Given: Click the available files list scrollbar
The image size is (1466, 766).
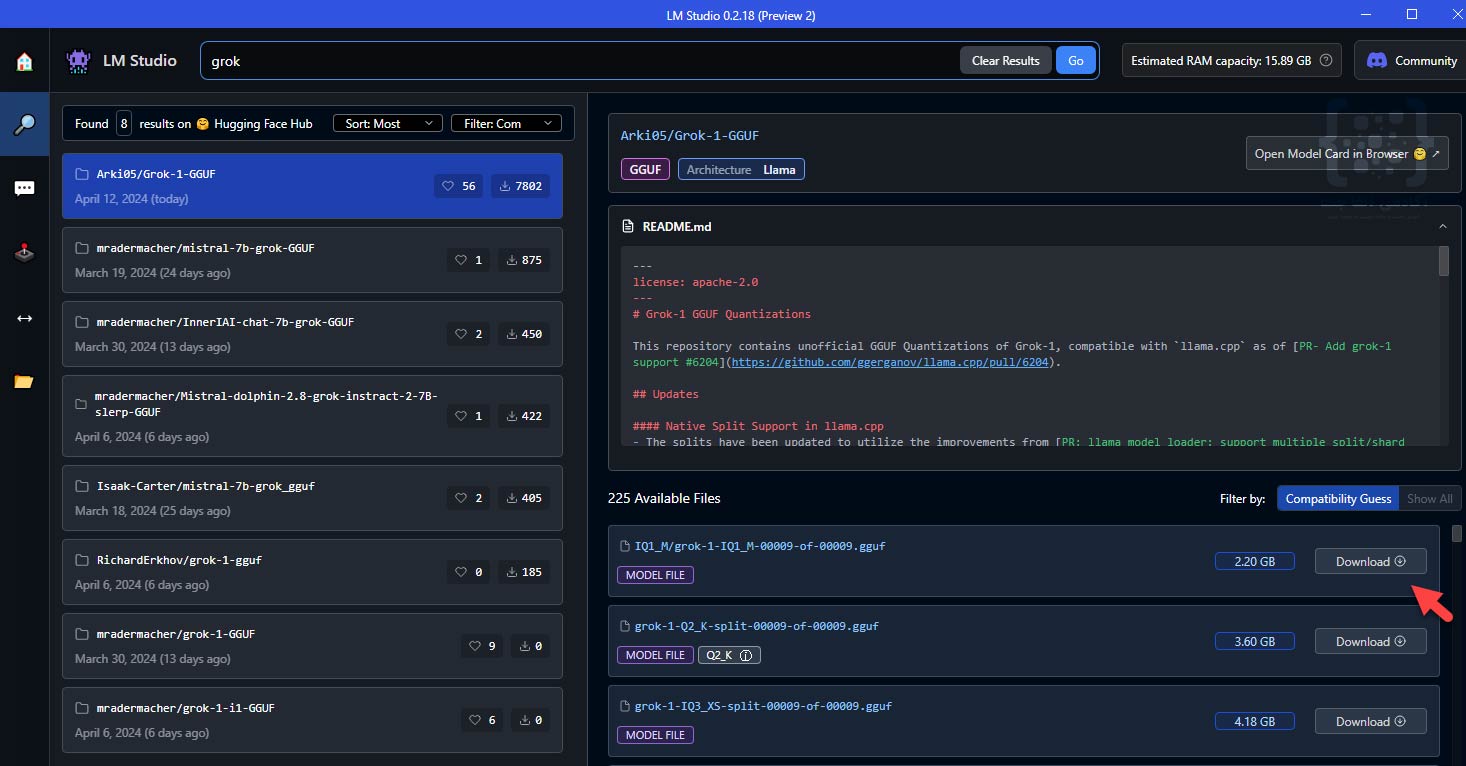Looking at the screenshot, I should tap(1457, 533).
